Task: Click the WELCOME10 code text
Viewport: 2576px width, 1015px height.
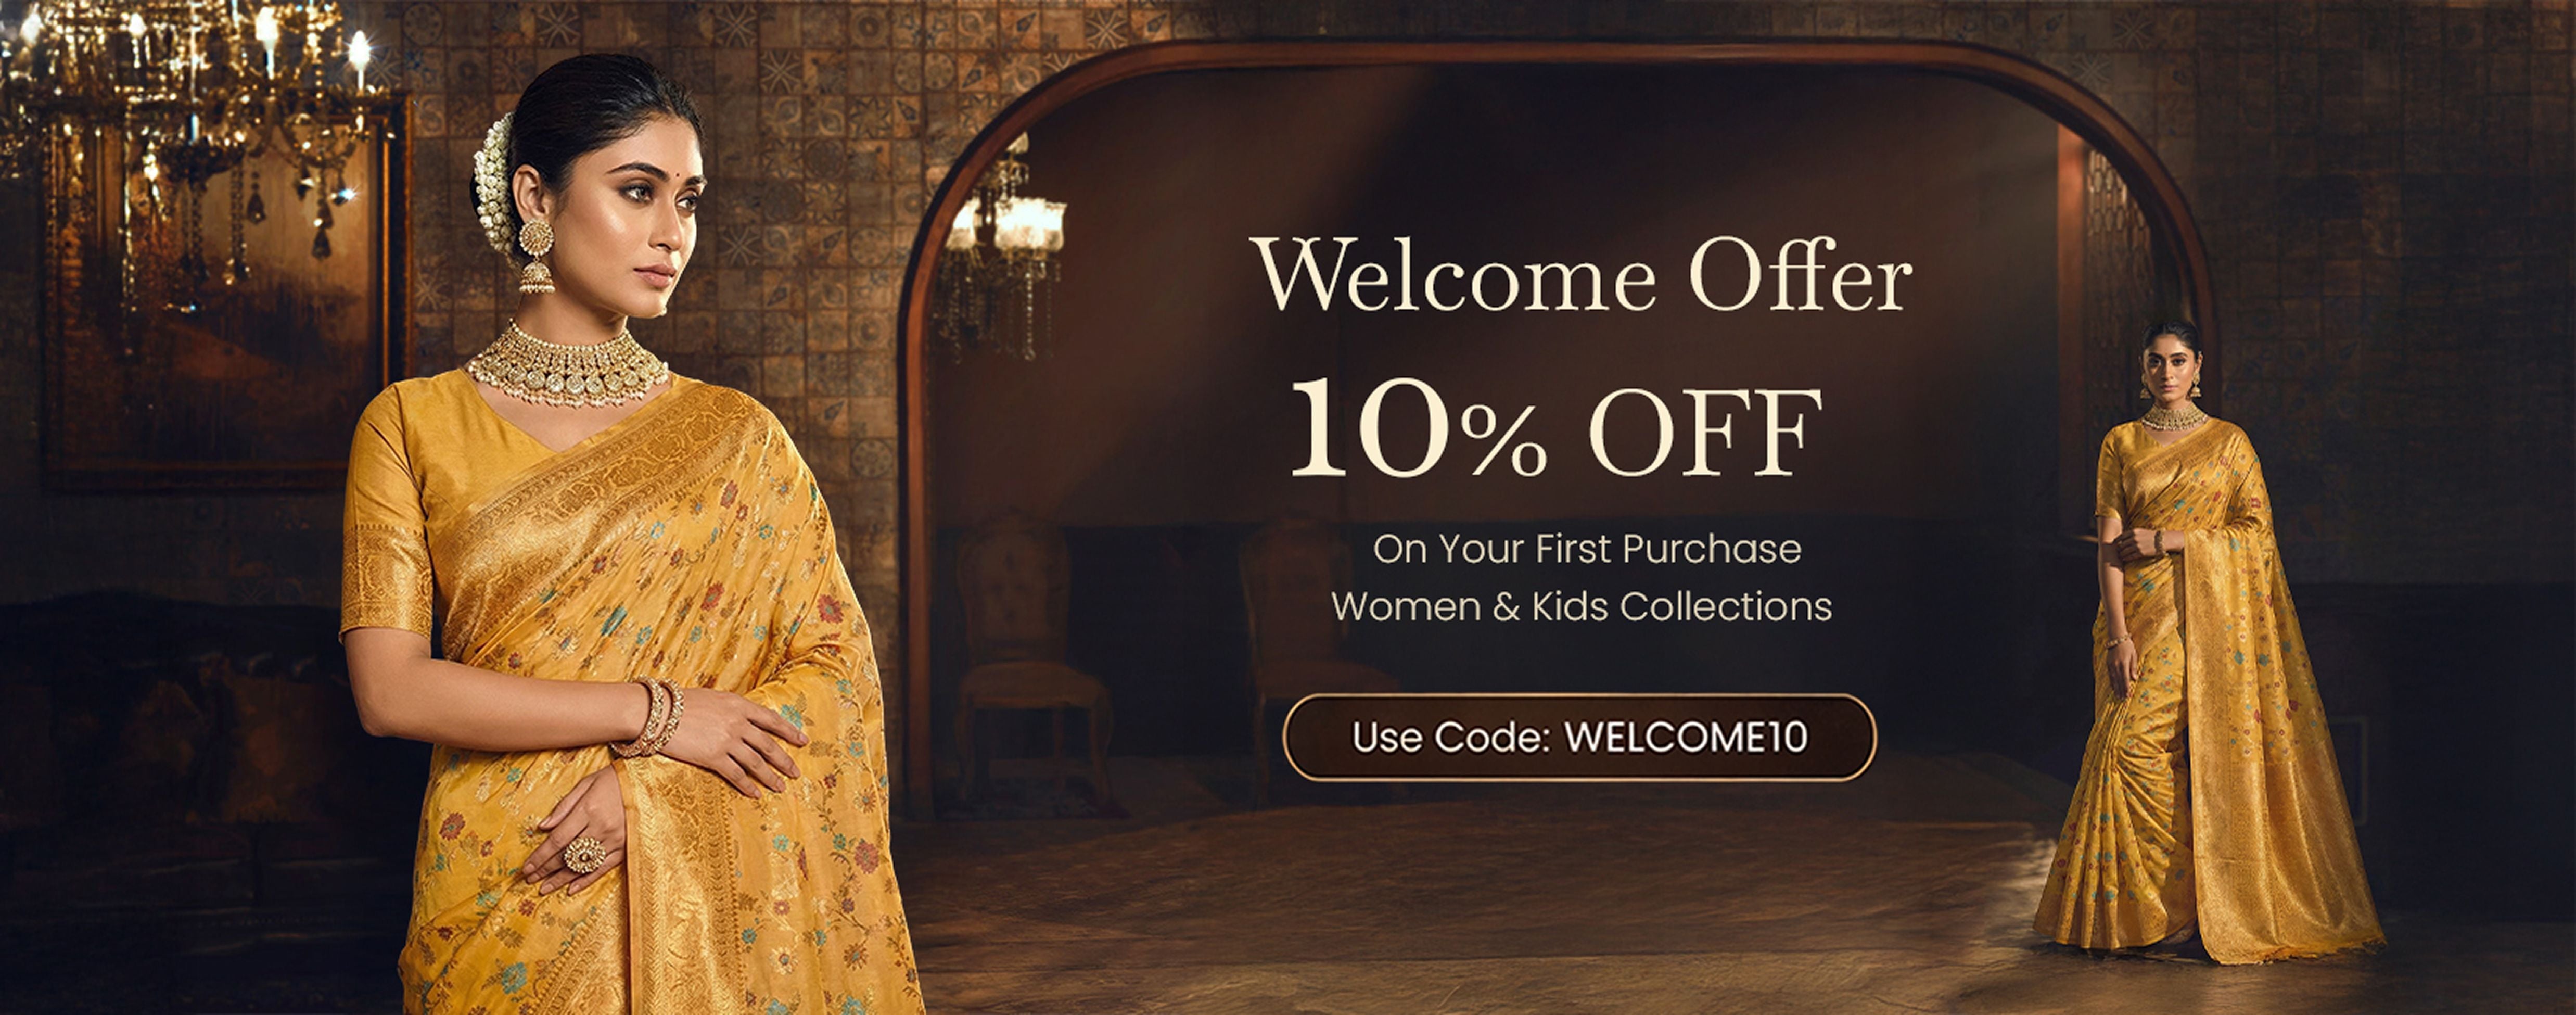Action: [1686, 737]
